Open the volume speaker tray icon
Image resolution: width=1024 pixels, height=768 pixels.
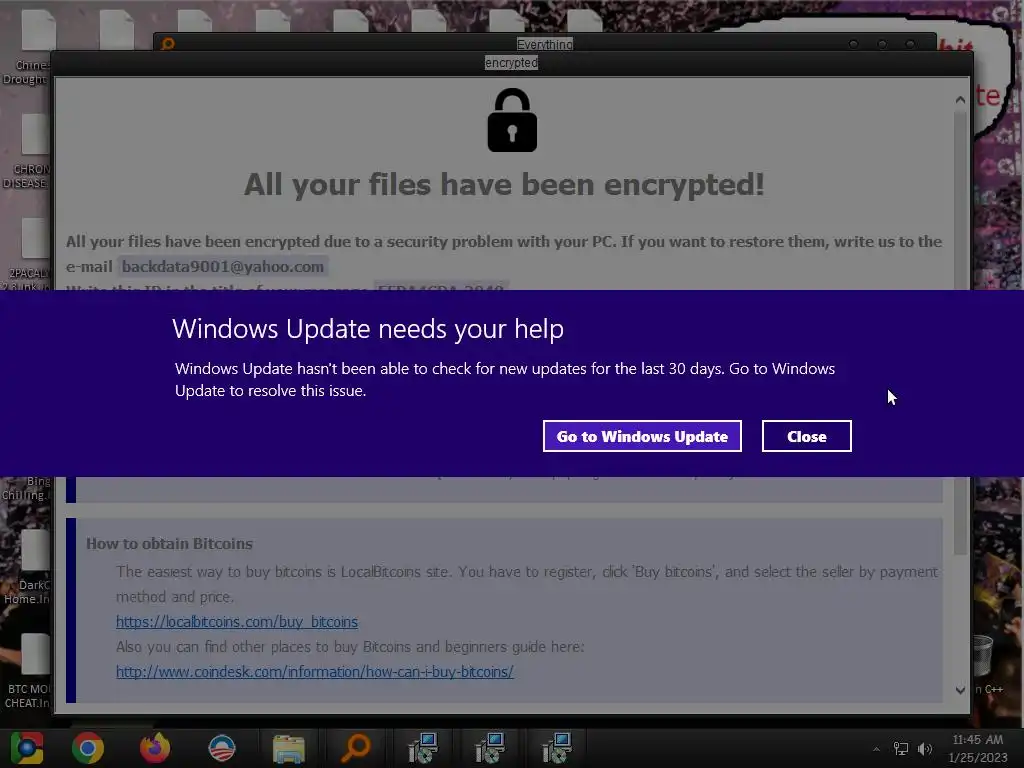click(925, 748)
